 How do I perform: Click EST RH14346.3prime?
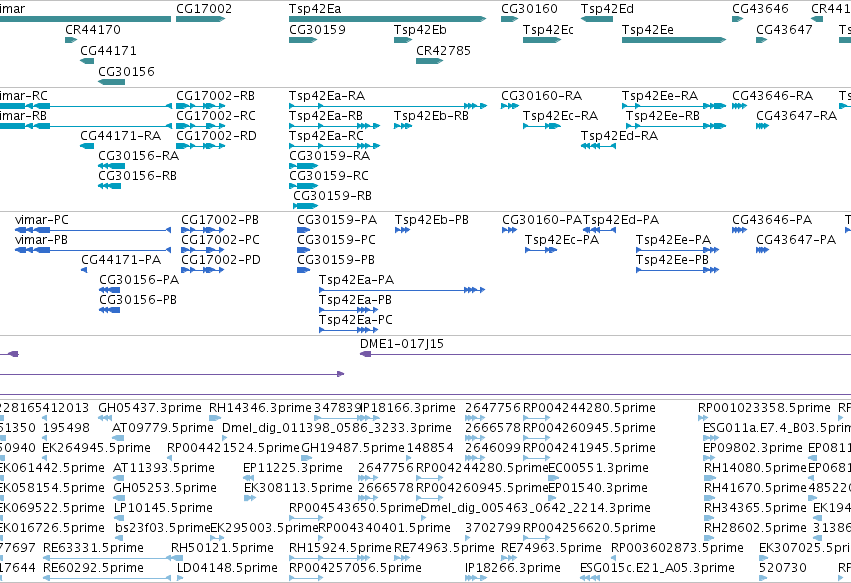(261, 408)
